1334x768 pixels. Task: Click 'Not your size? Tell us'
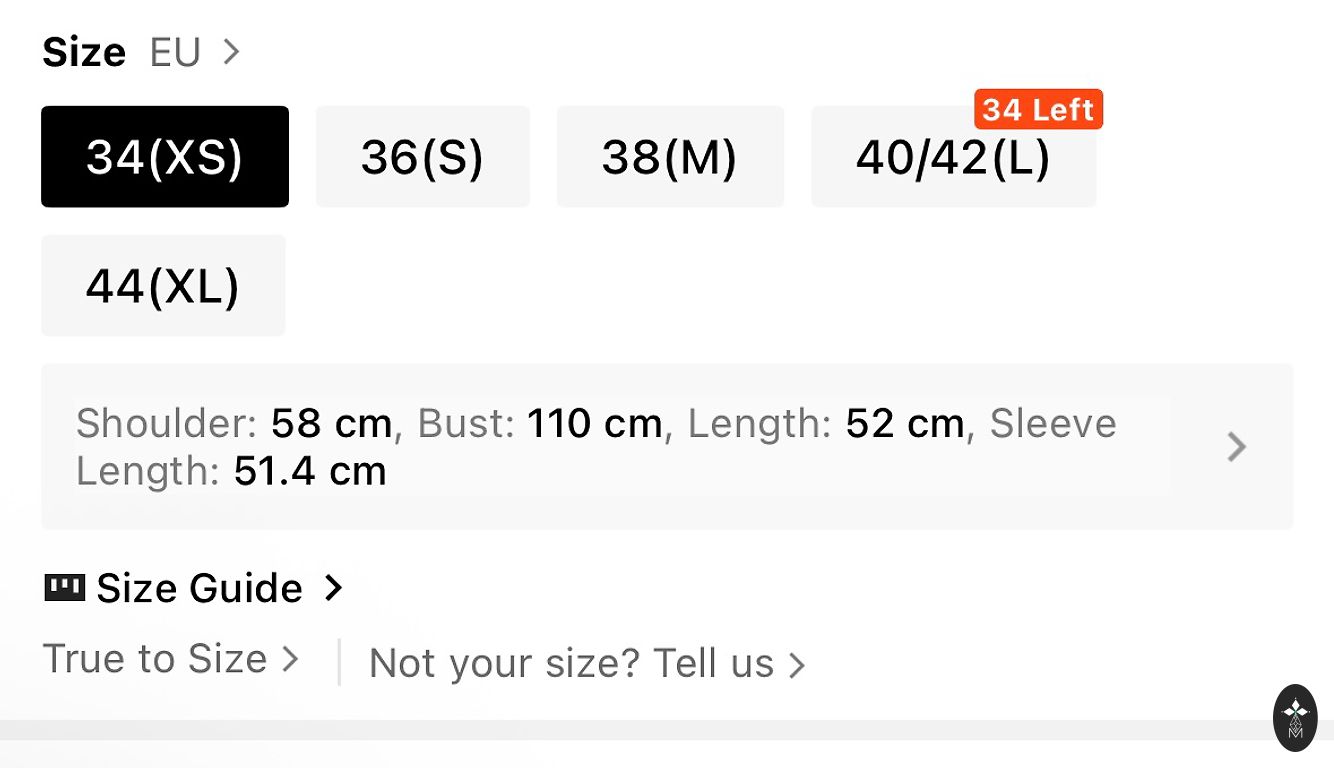click(571, 663)
